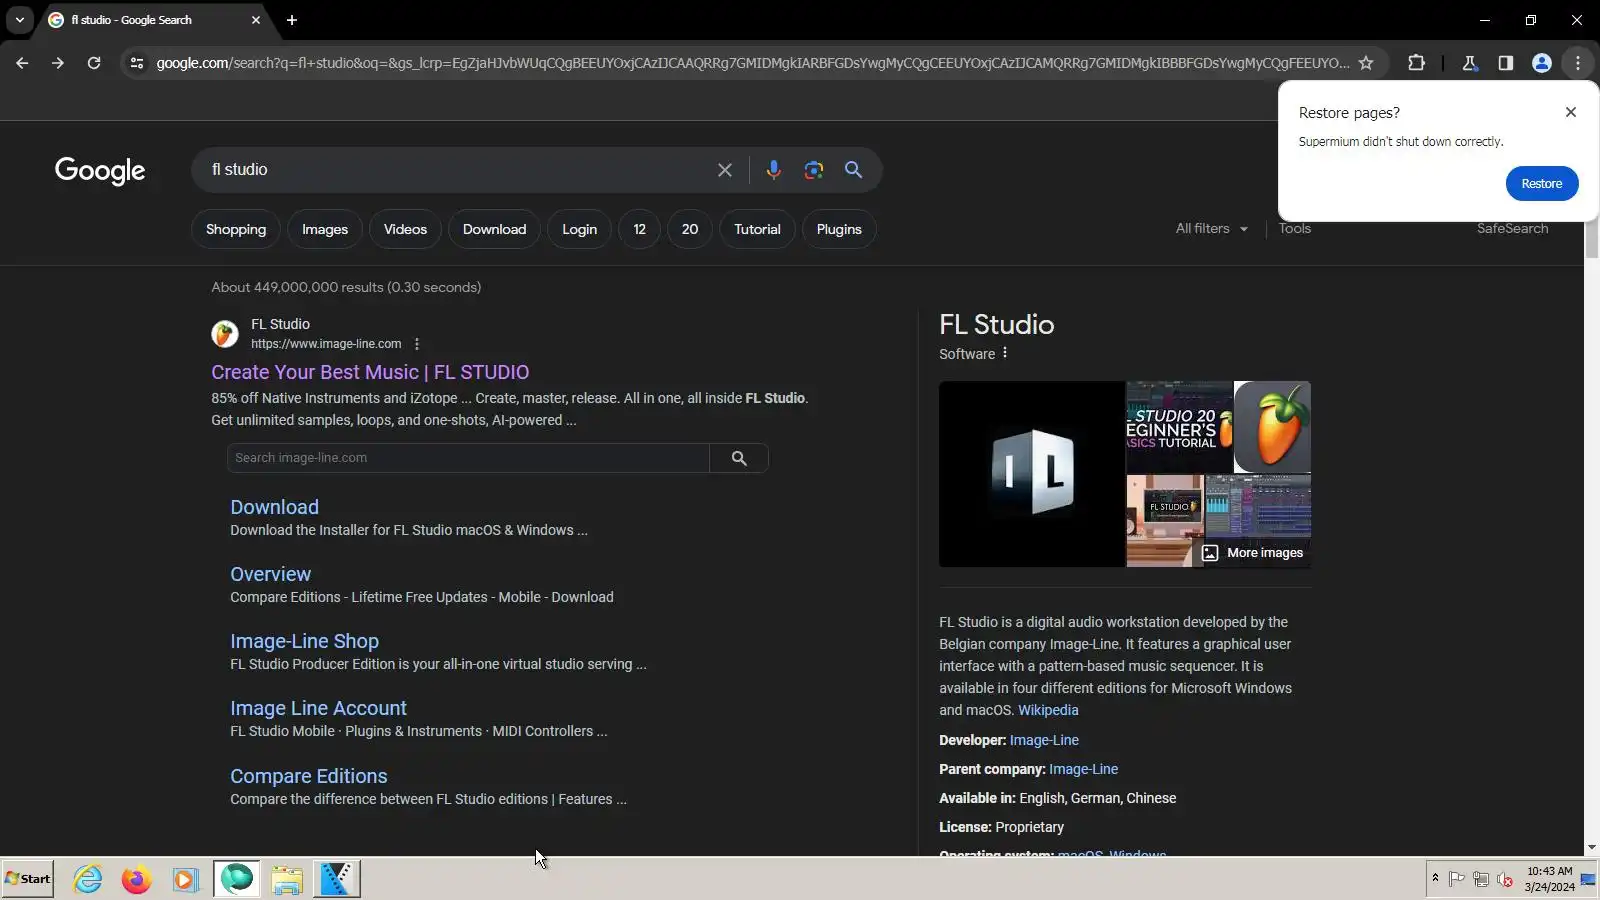Submit the Google search with the magnifier
The image size is (1600, 900).
[x=853, y=170]
